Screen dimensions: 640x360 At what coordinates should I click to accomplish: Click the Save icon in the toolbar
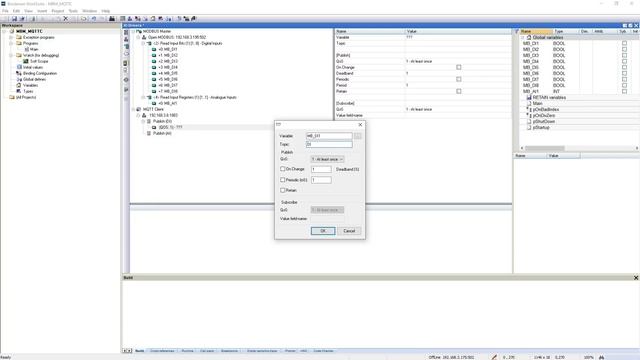pyautogui.click(x=14, y=18)
